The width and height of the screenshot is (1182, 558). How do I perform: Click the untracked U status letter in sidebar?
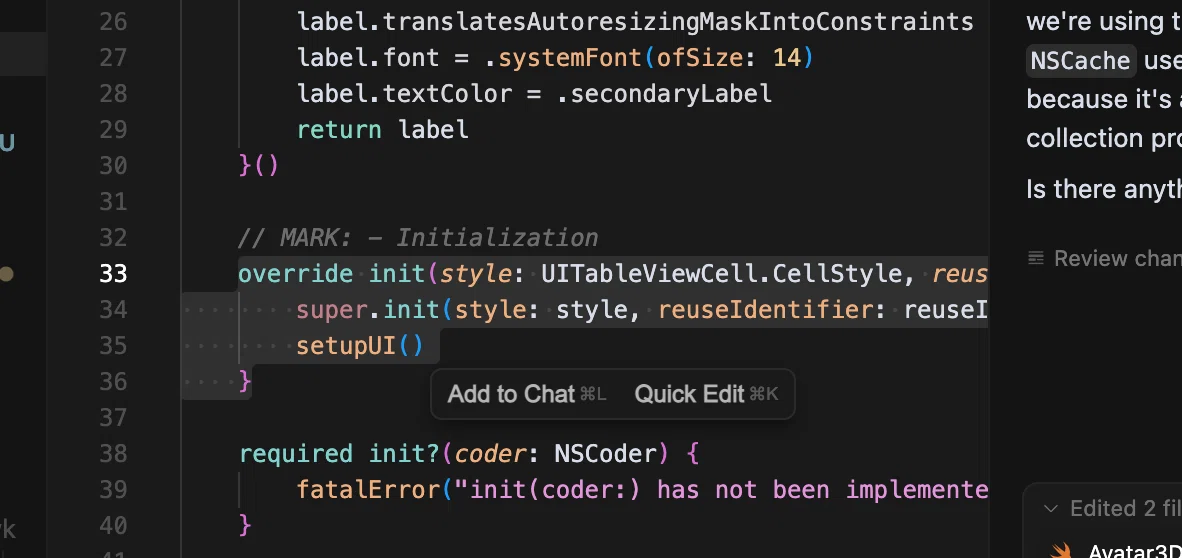click(7, 143)
